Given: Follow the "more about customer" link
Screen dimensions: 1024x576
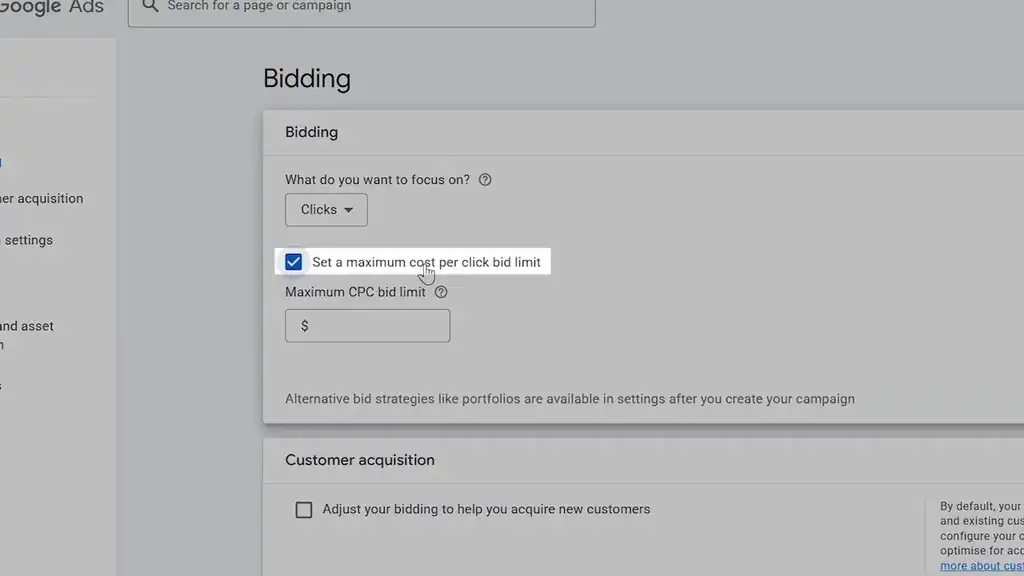Looking at the screenshot, I should click(x=981, y=565).
